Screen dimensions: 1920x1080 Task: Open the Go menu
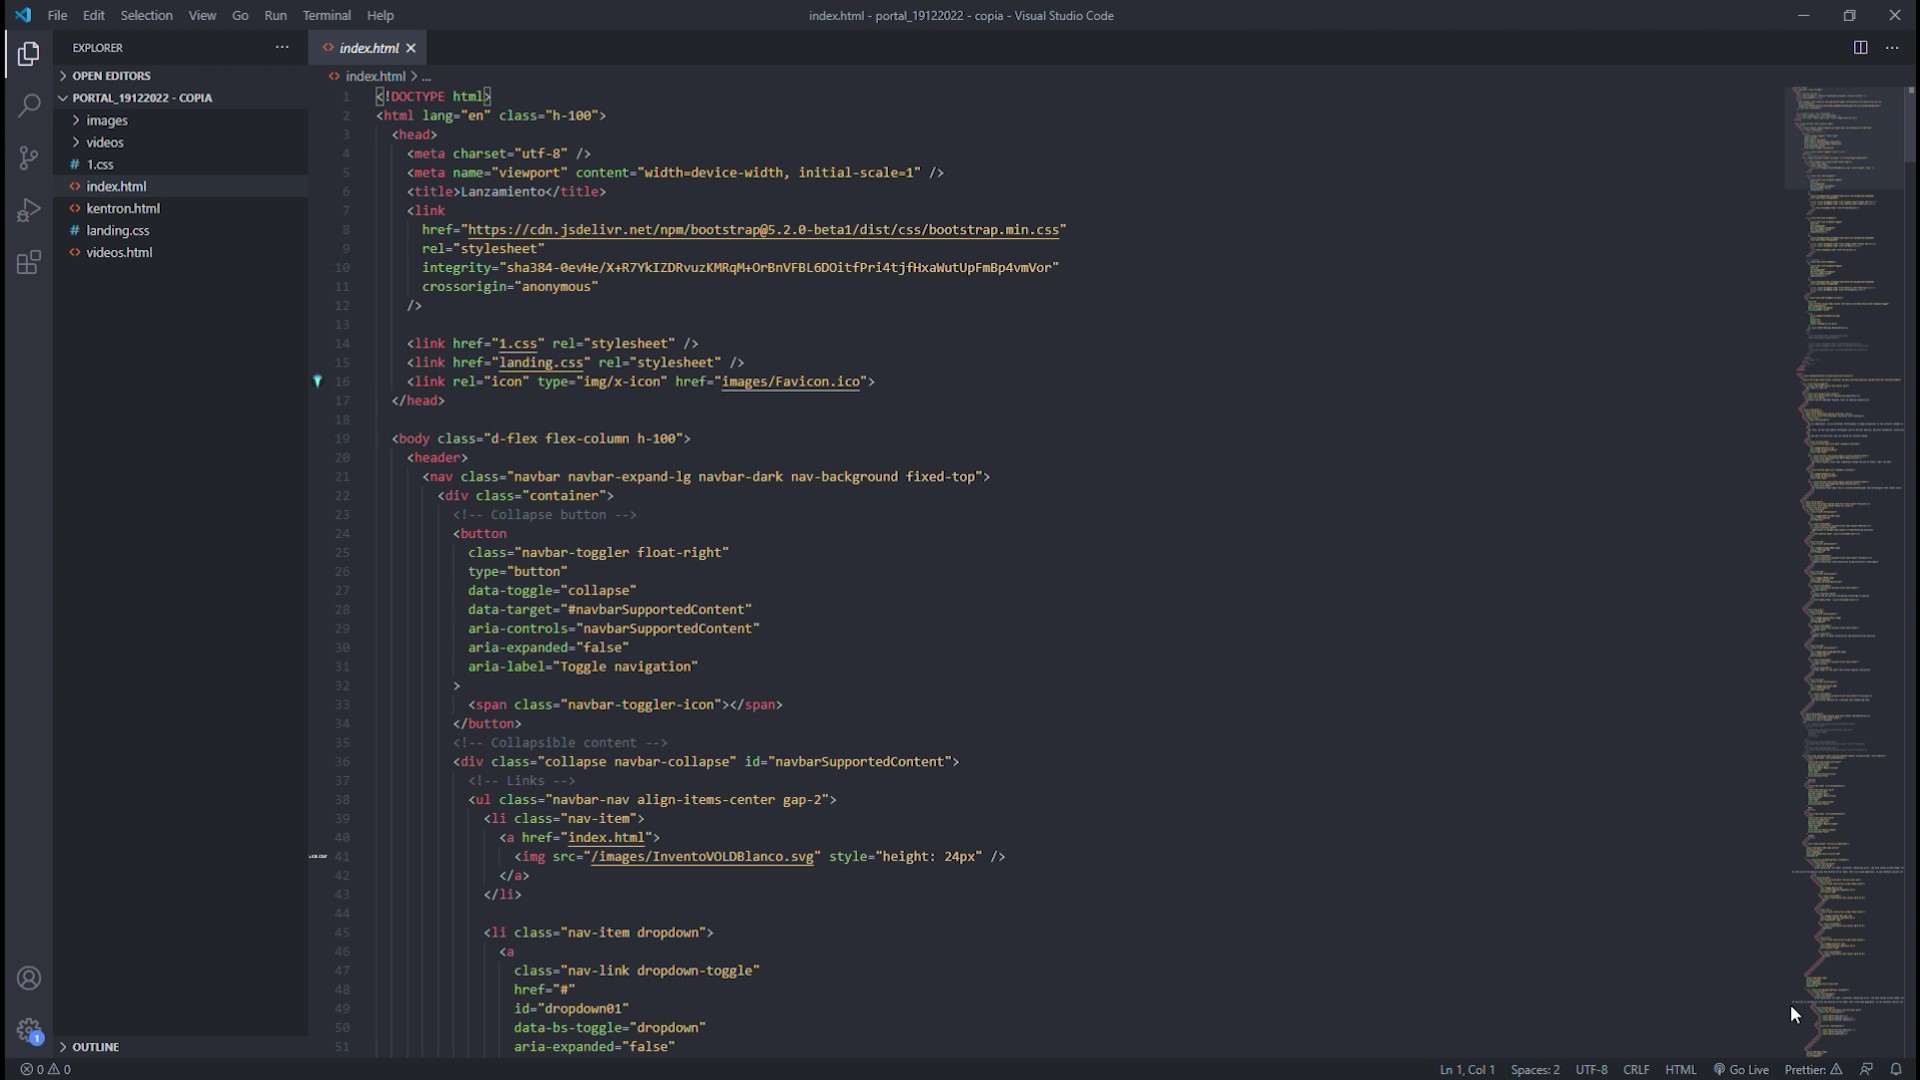pyautogui.click(x=240, y=15)
